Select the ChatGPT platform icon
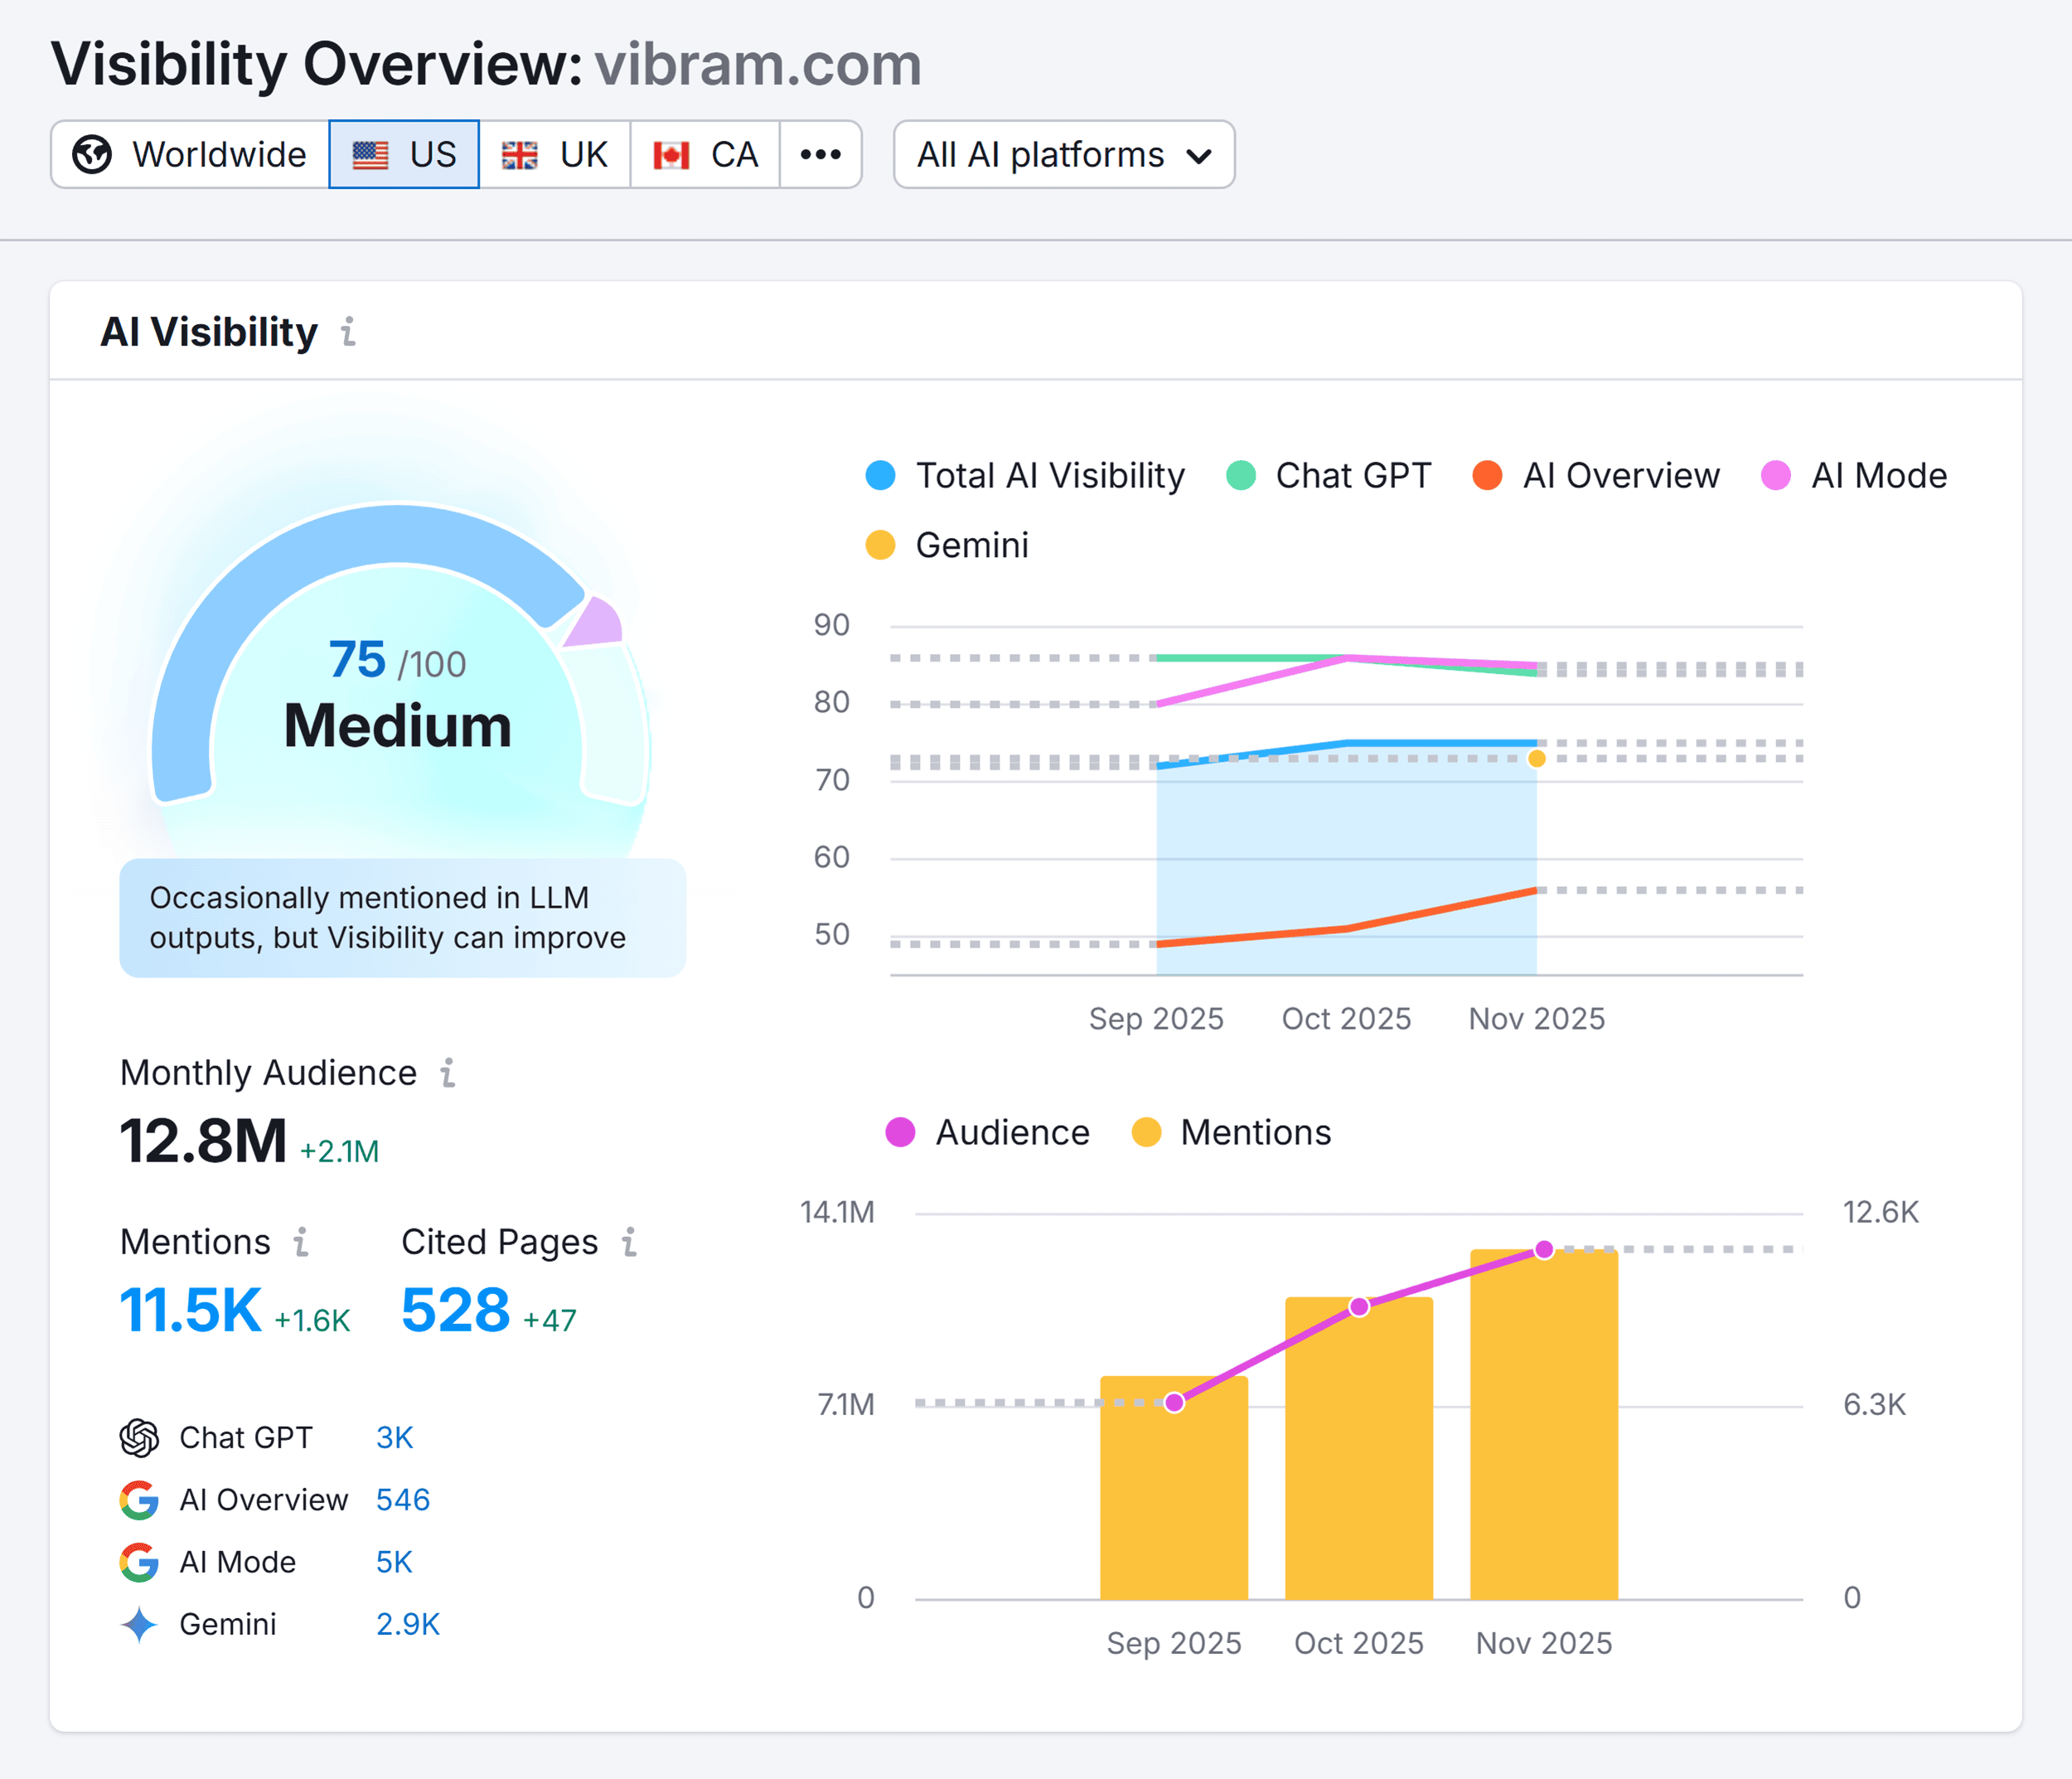Viewport: 2072px width, 1779px height. [140, 1437]
